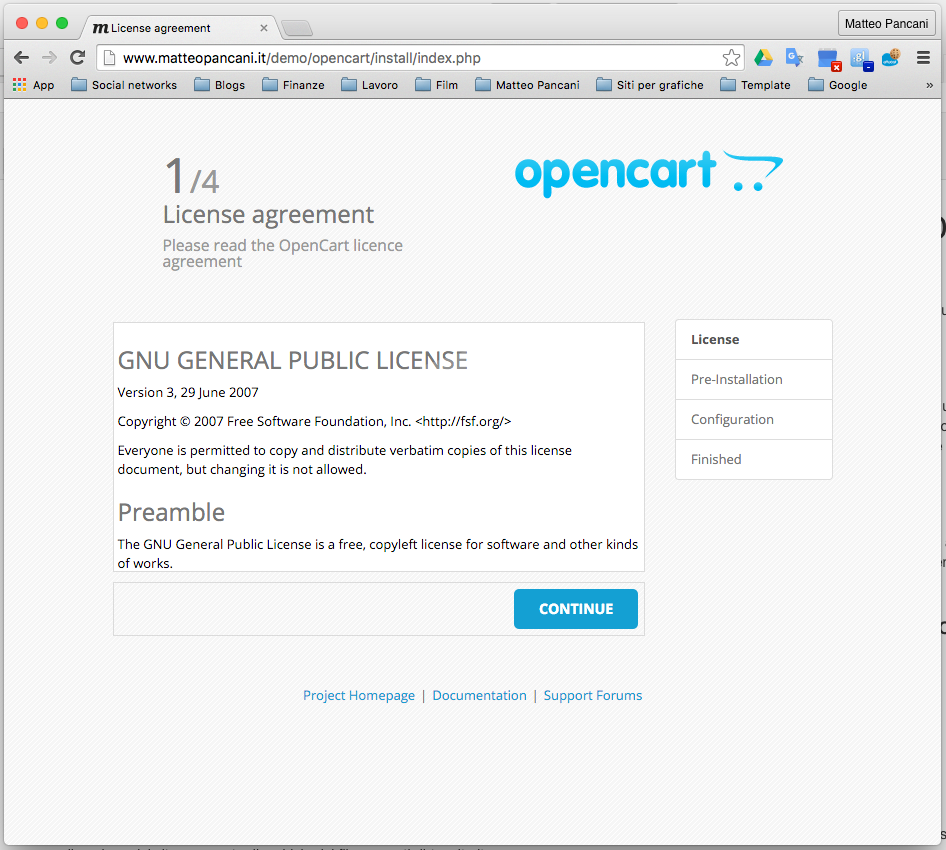Image resolution: width=946 pixels, height=850 pixels.
Task: Click the browser forward arrow
Action: [49, 58]
